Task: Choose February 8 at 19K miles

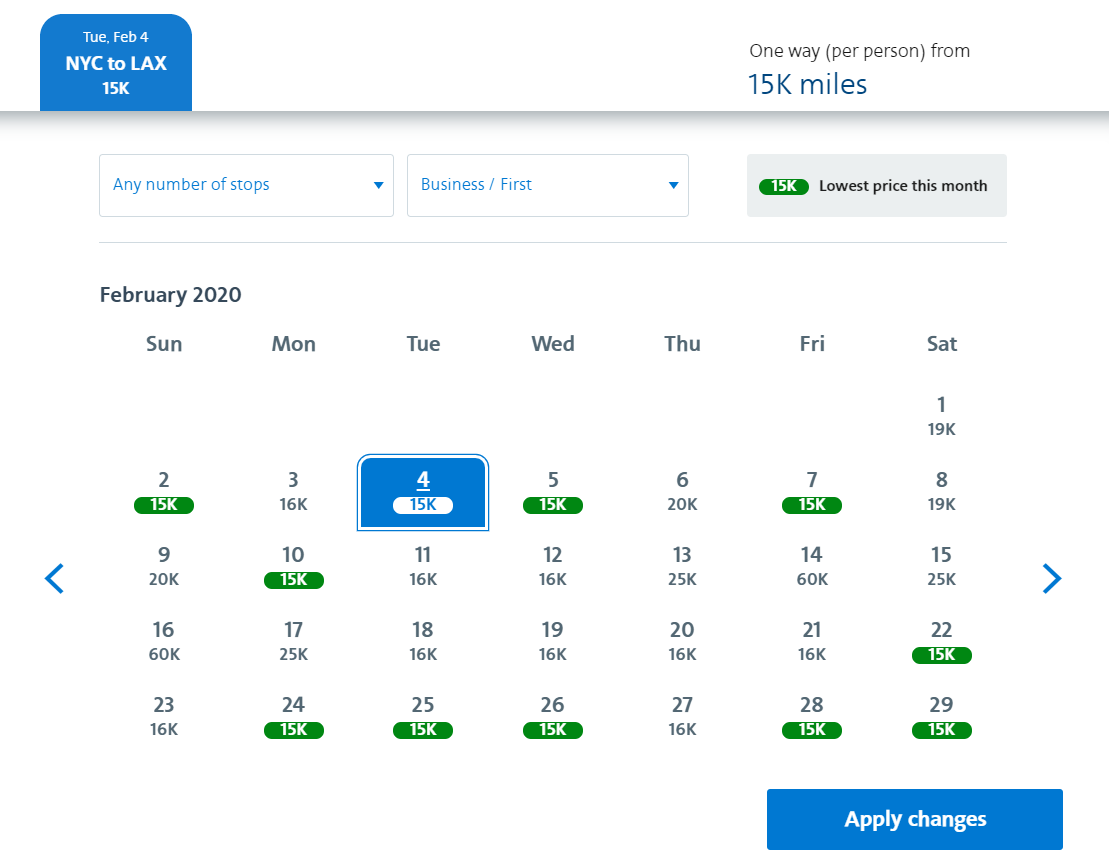Action: [x=941, y=492]
